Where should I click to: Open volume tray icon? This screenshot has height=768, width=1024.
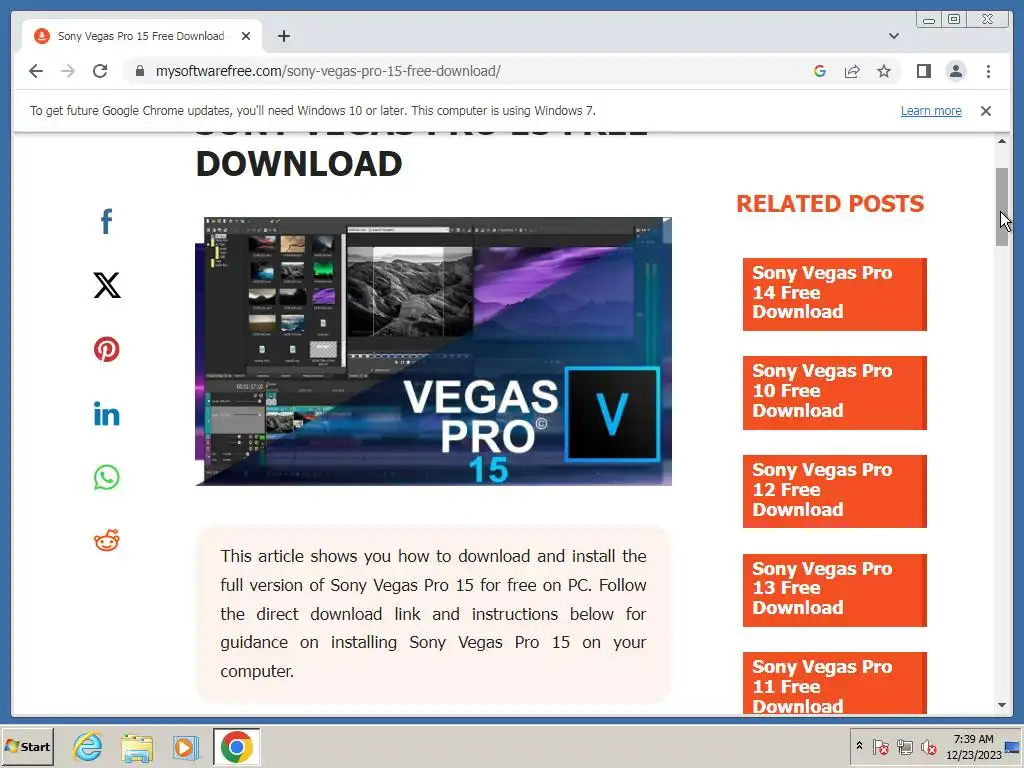point(928,746)
